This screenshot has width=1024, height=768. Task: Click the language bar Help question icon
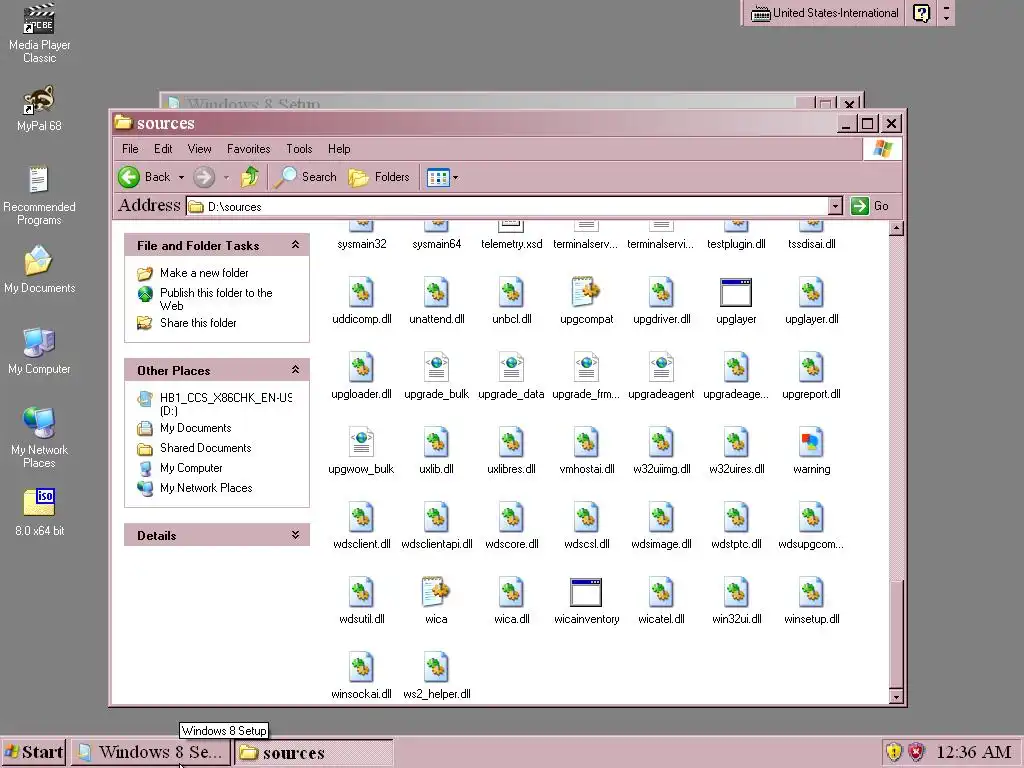click(x=921, y=13)
